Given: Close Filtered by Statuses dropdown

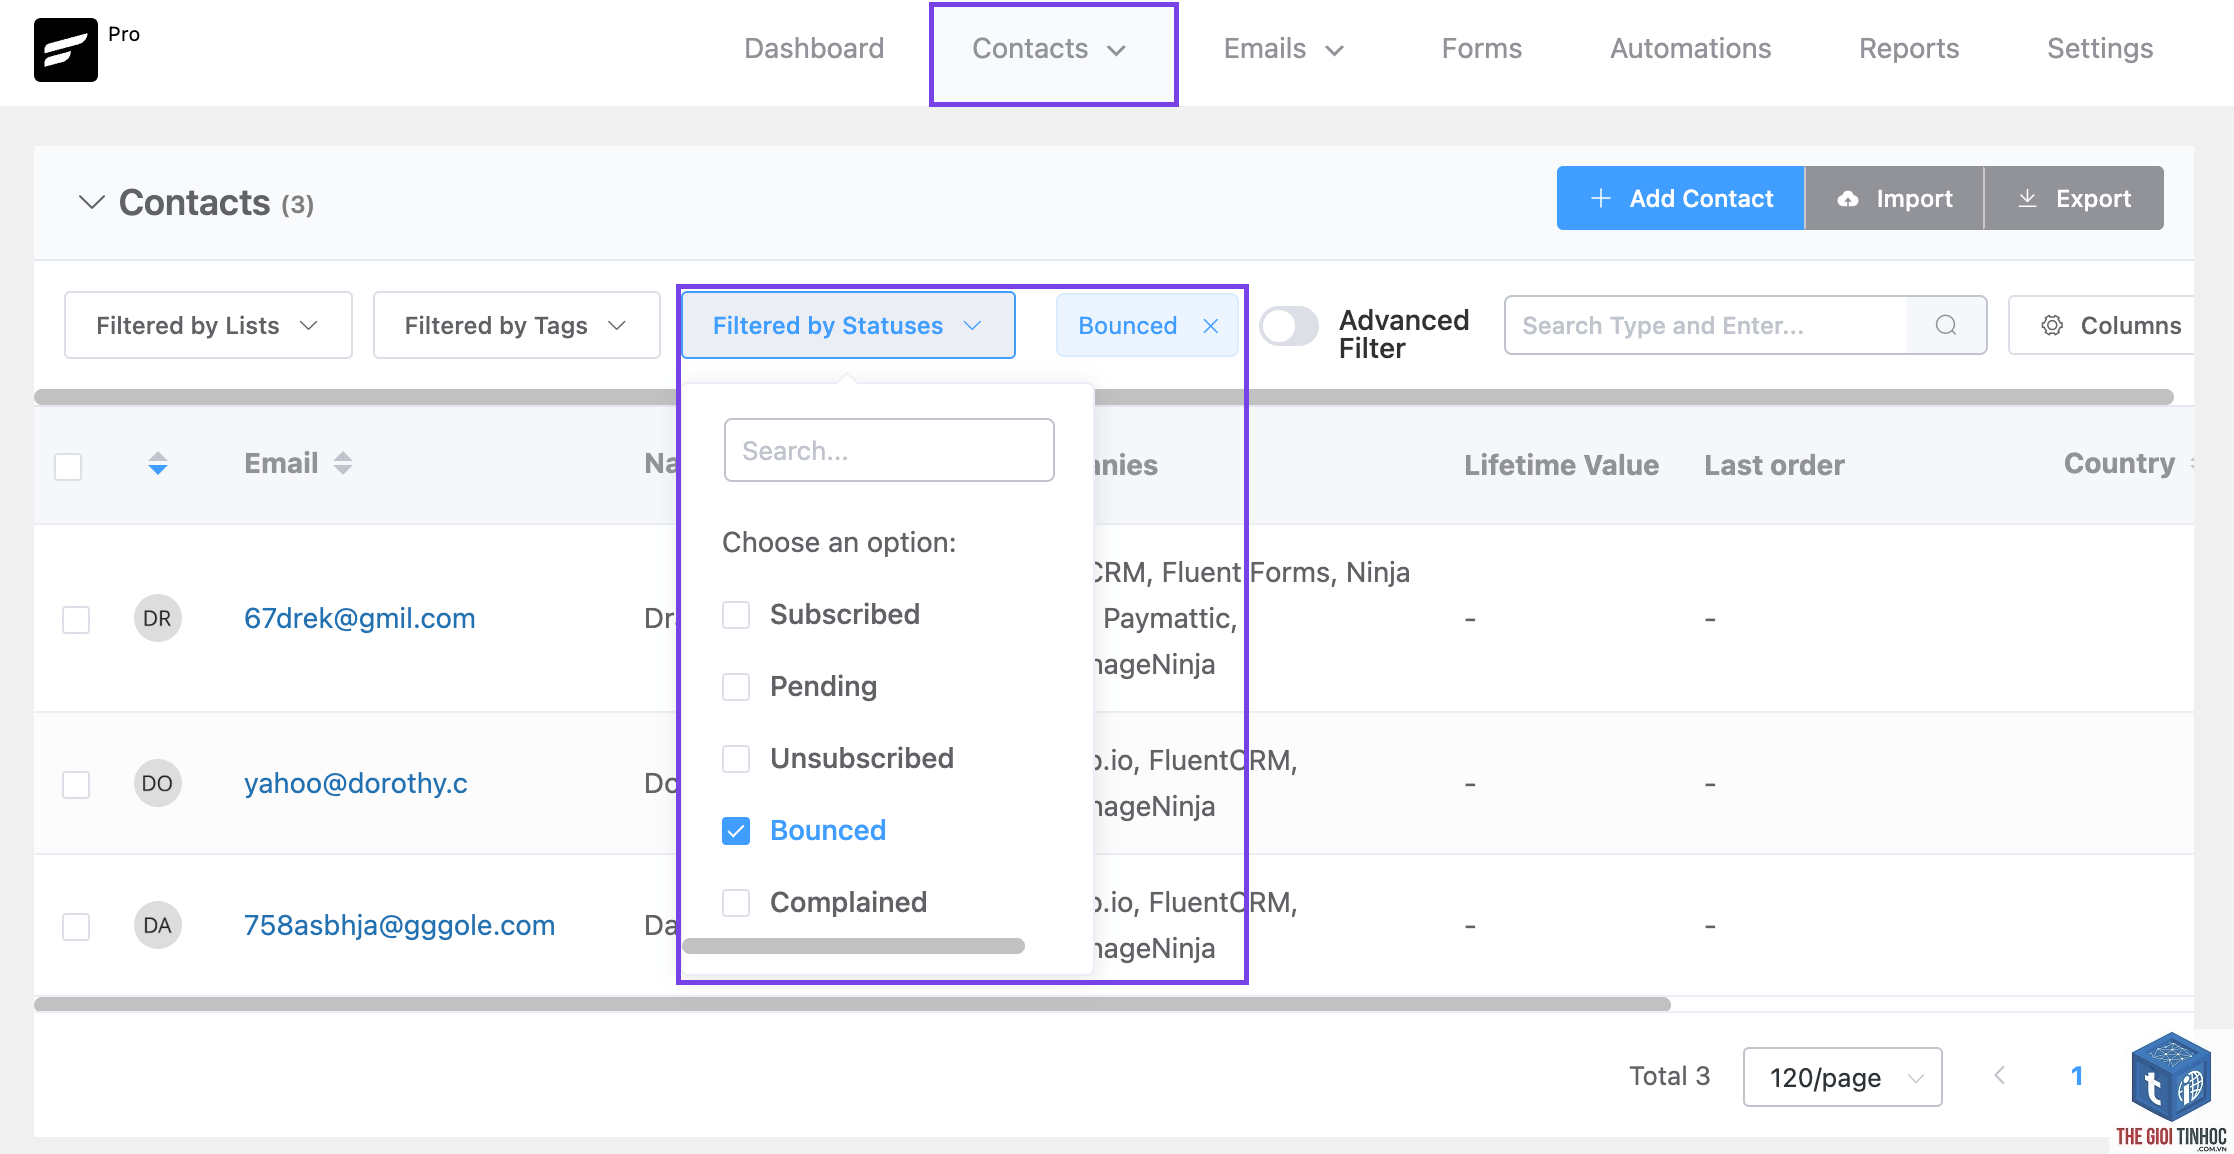Looking at the screenshot, I should click(848, 325).
